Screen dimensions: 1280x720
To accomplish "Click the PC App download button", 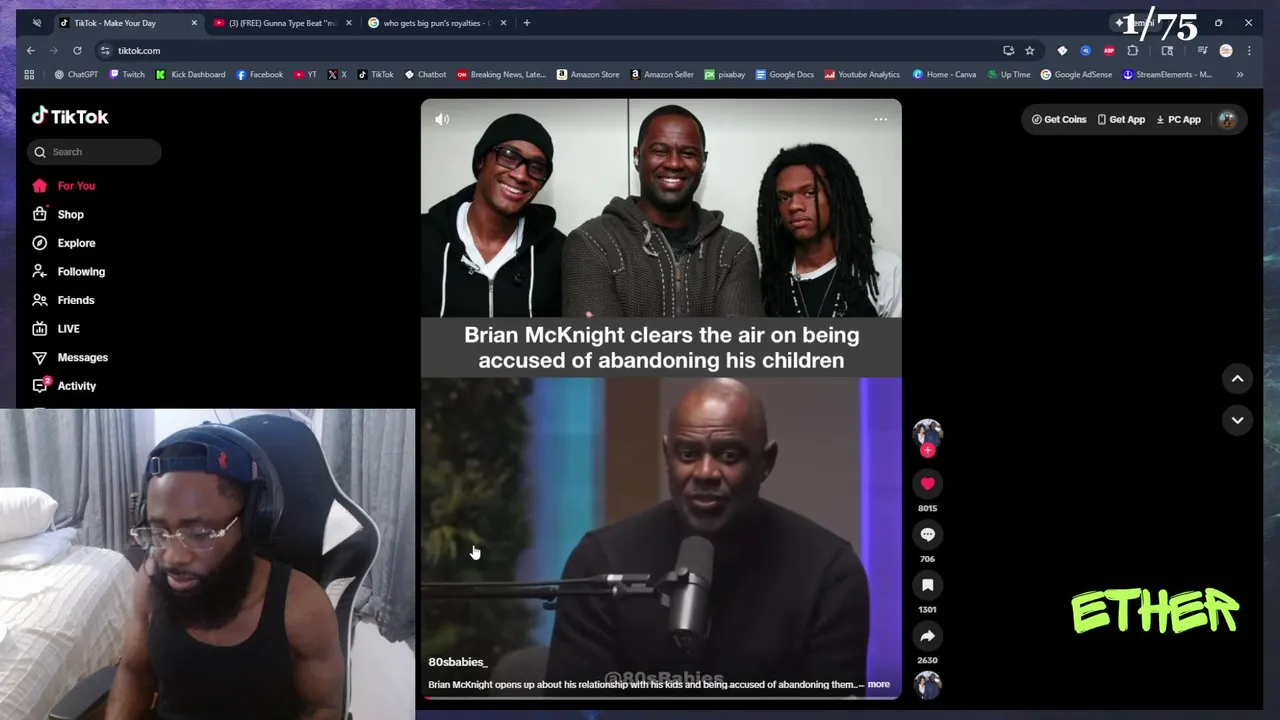I will click(x=1178, y=120).
